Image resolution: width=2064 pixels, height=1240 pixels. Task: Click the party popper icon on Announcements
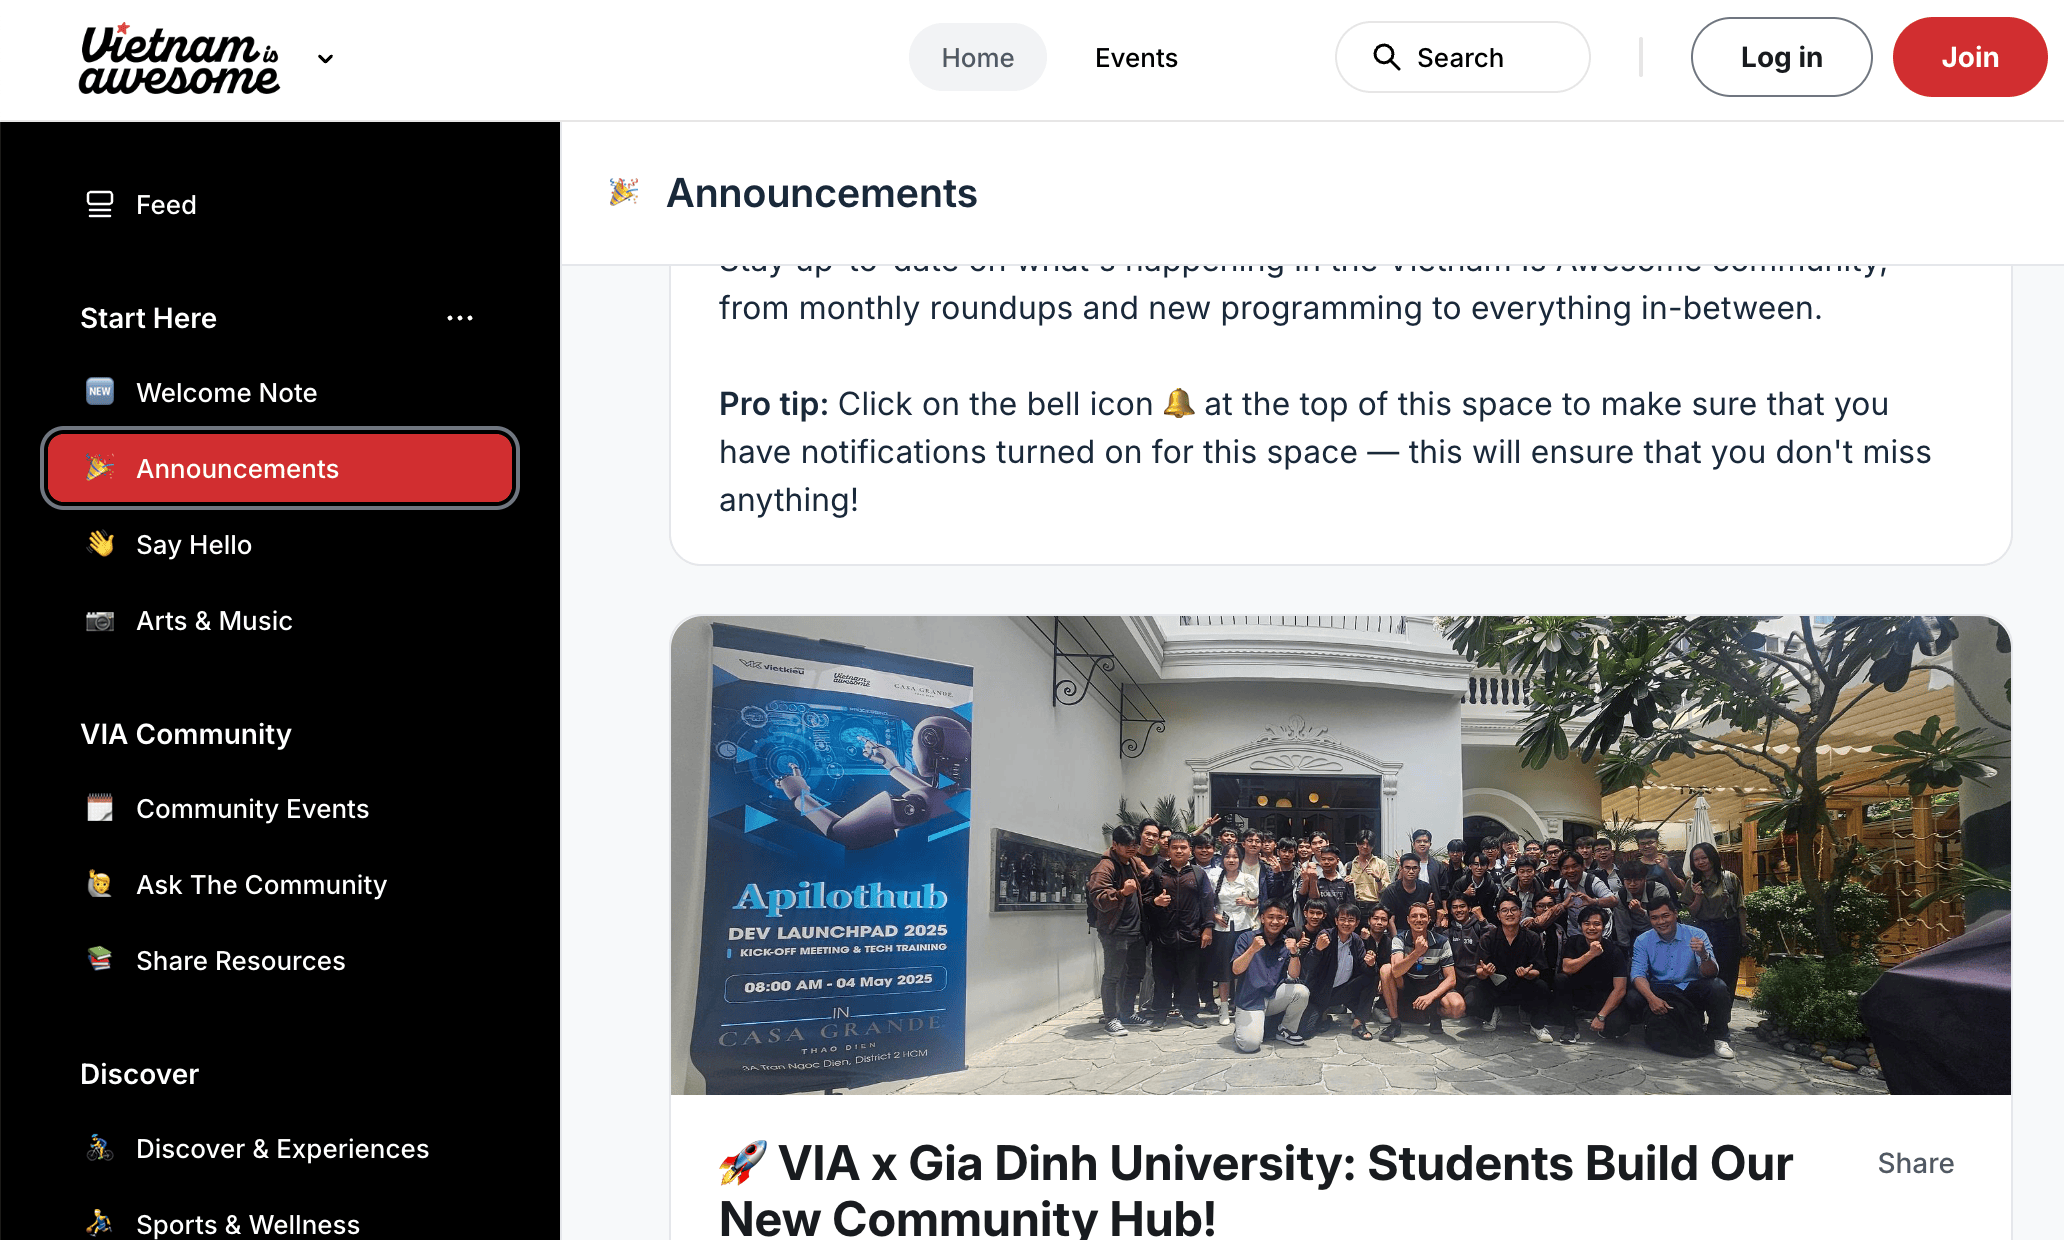100,468
